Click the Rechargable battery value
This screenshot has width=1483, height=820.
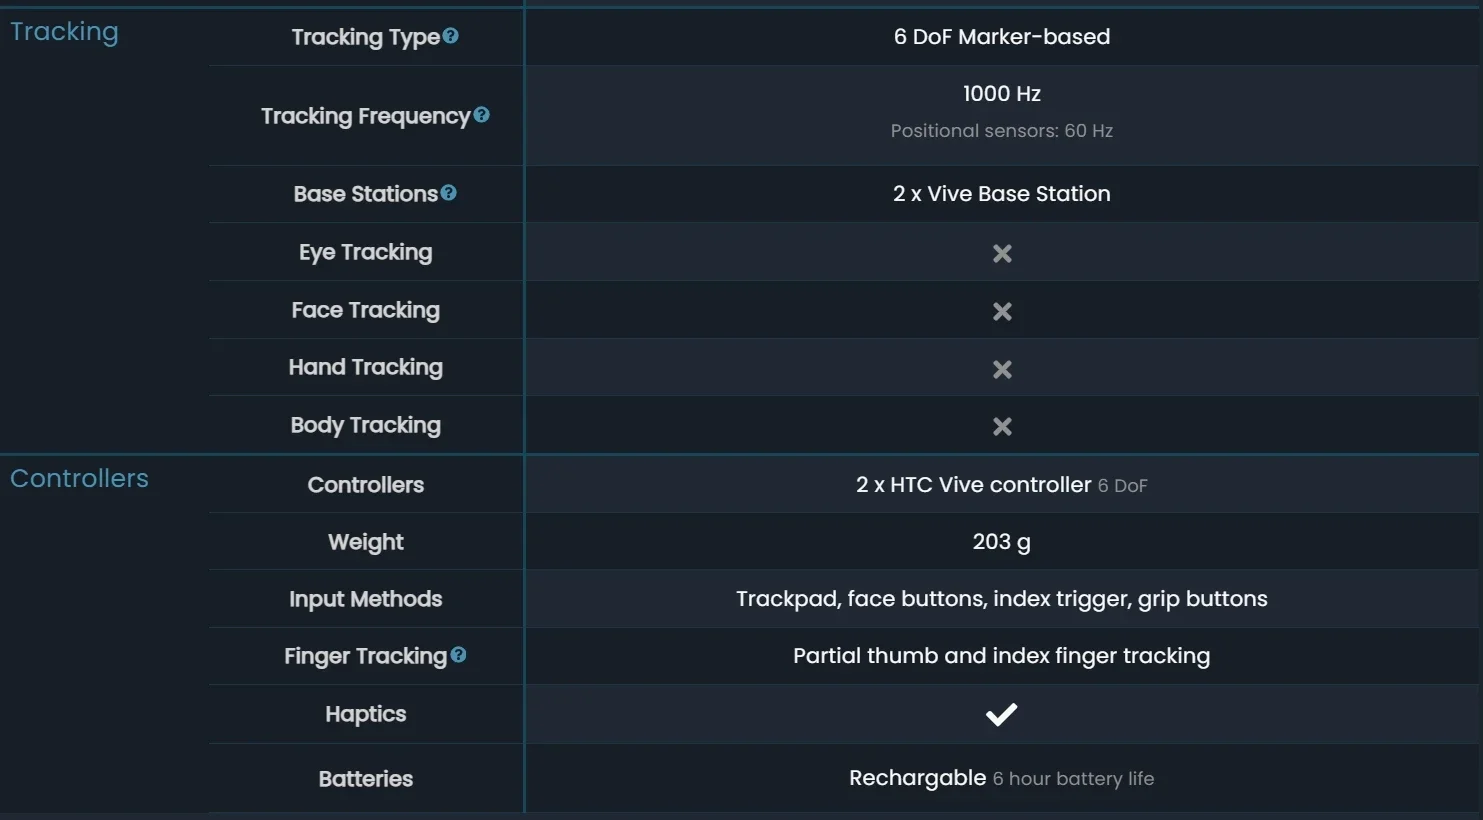(917, 778)
